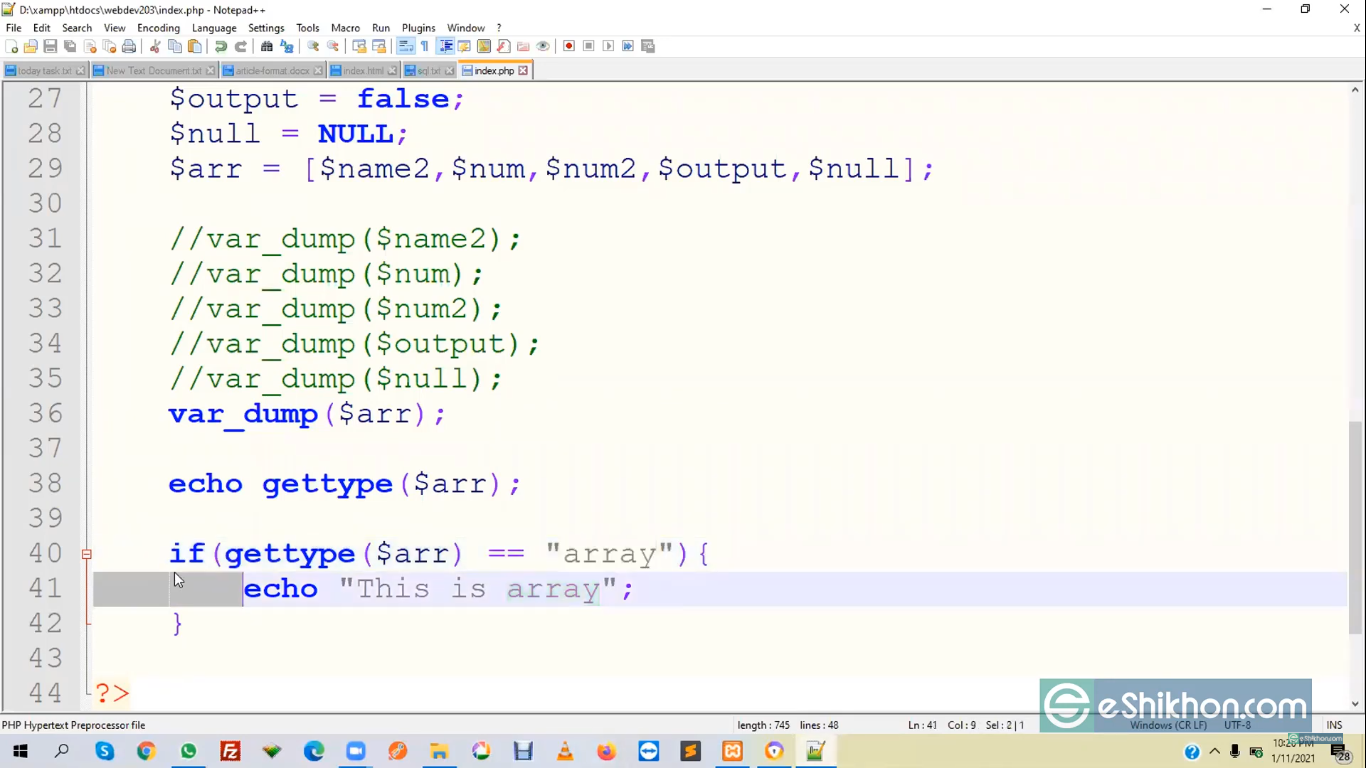
Task: Collapse the if-block fold marker at line 40
Action: click(86, 553)
